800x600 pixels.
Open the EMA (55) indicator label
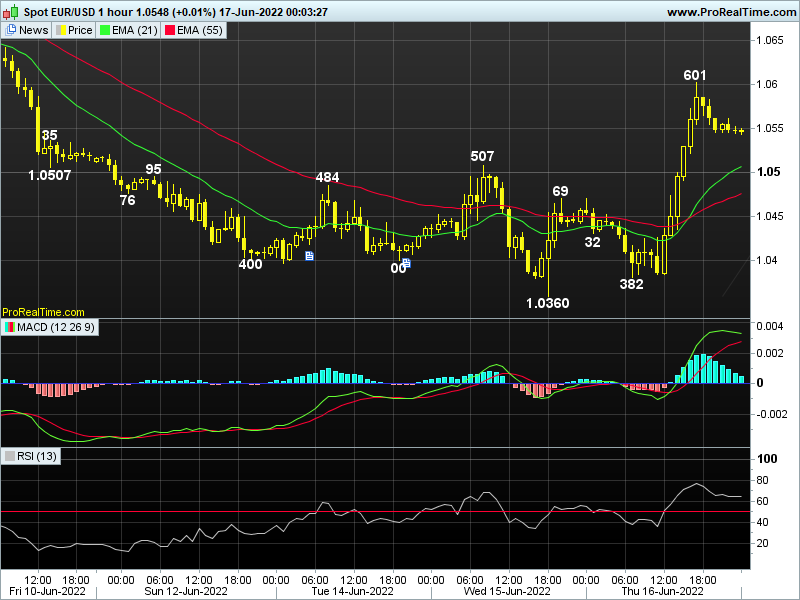198,30
